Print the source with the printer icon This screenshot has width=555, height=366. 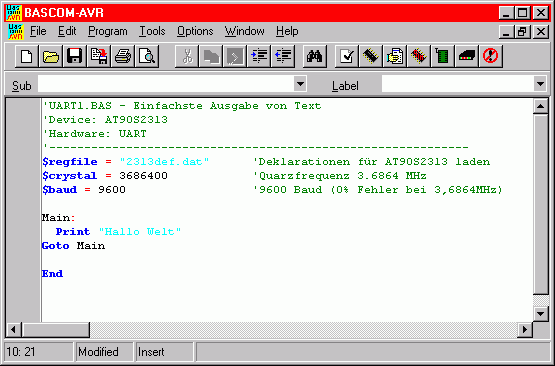tap(123, 56)
